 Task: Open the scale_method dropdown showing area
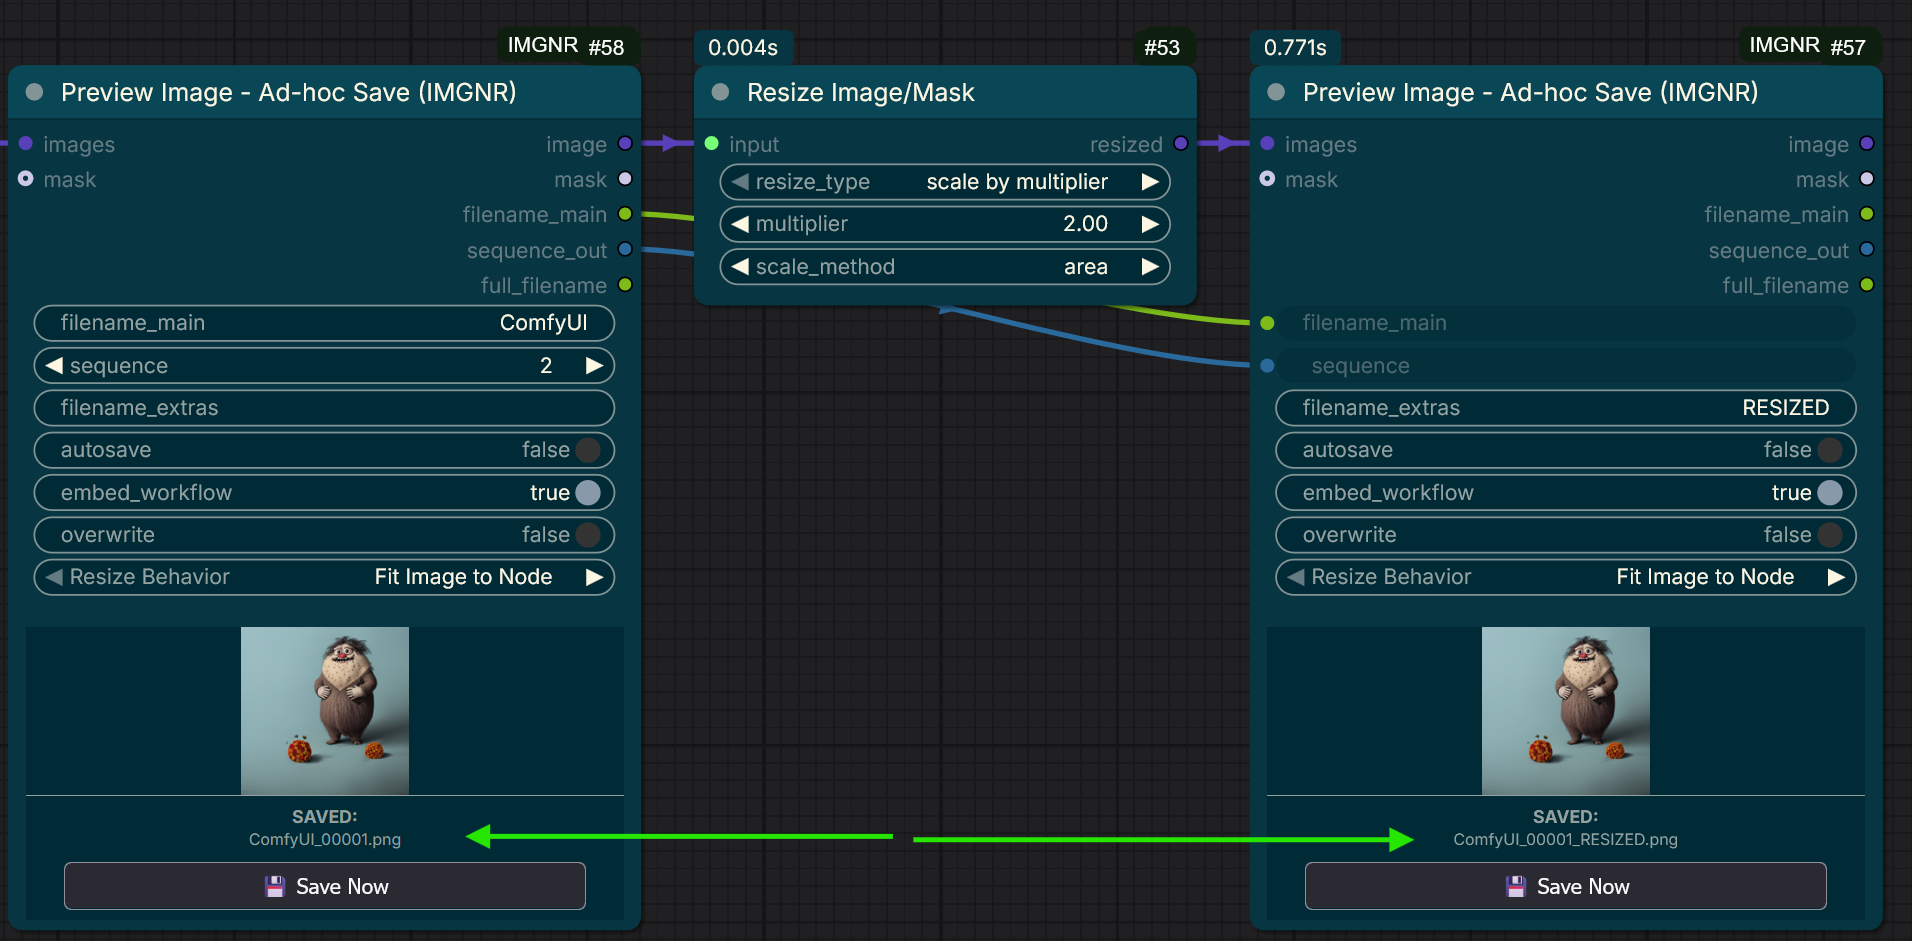pos(945,267)
